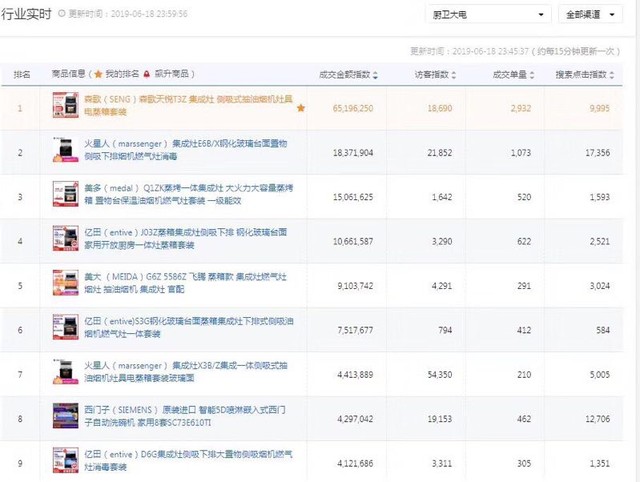
Task: Select value 10,661,587 in rank 4
Action: click(353, 242)
